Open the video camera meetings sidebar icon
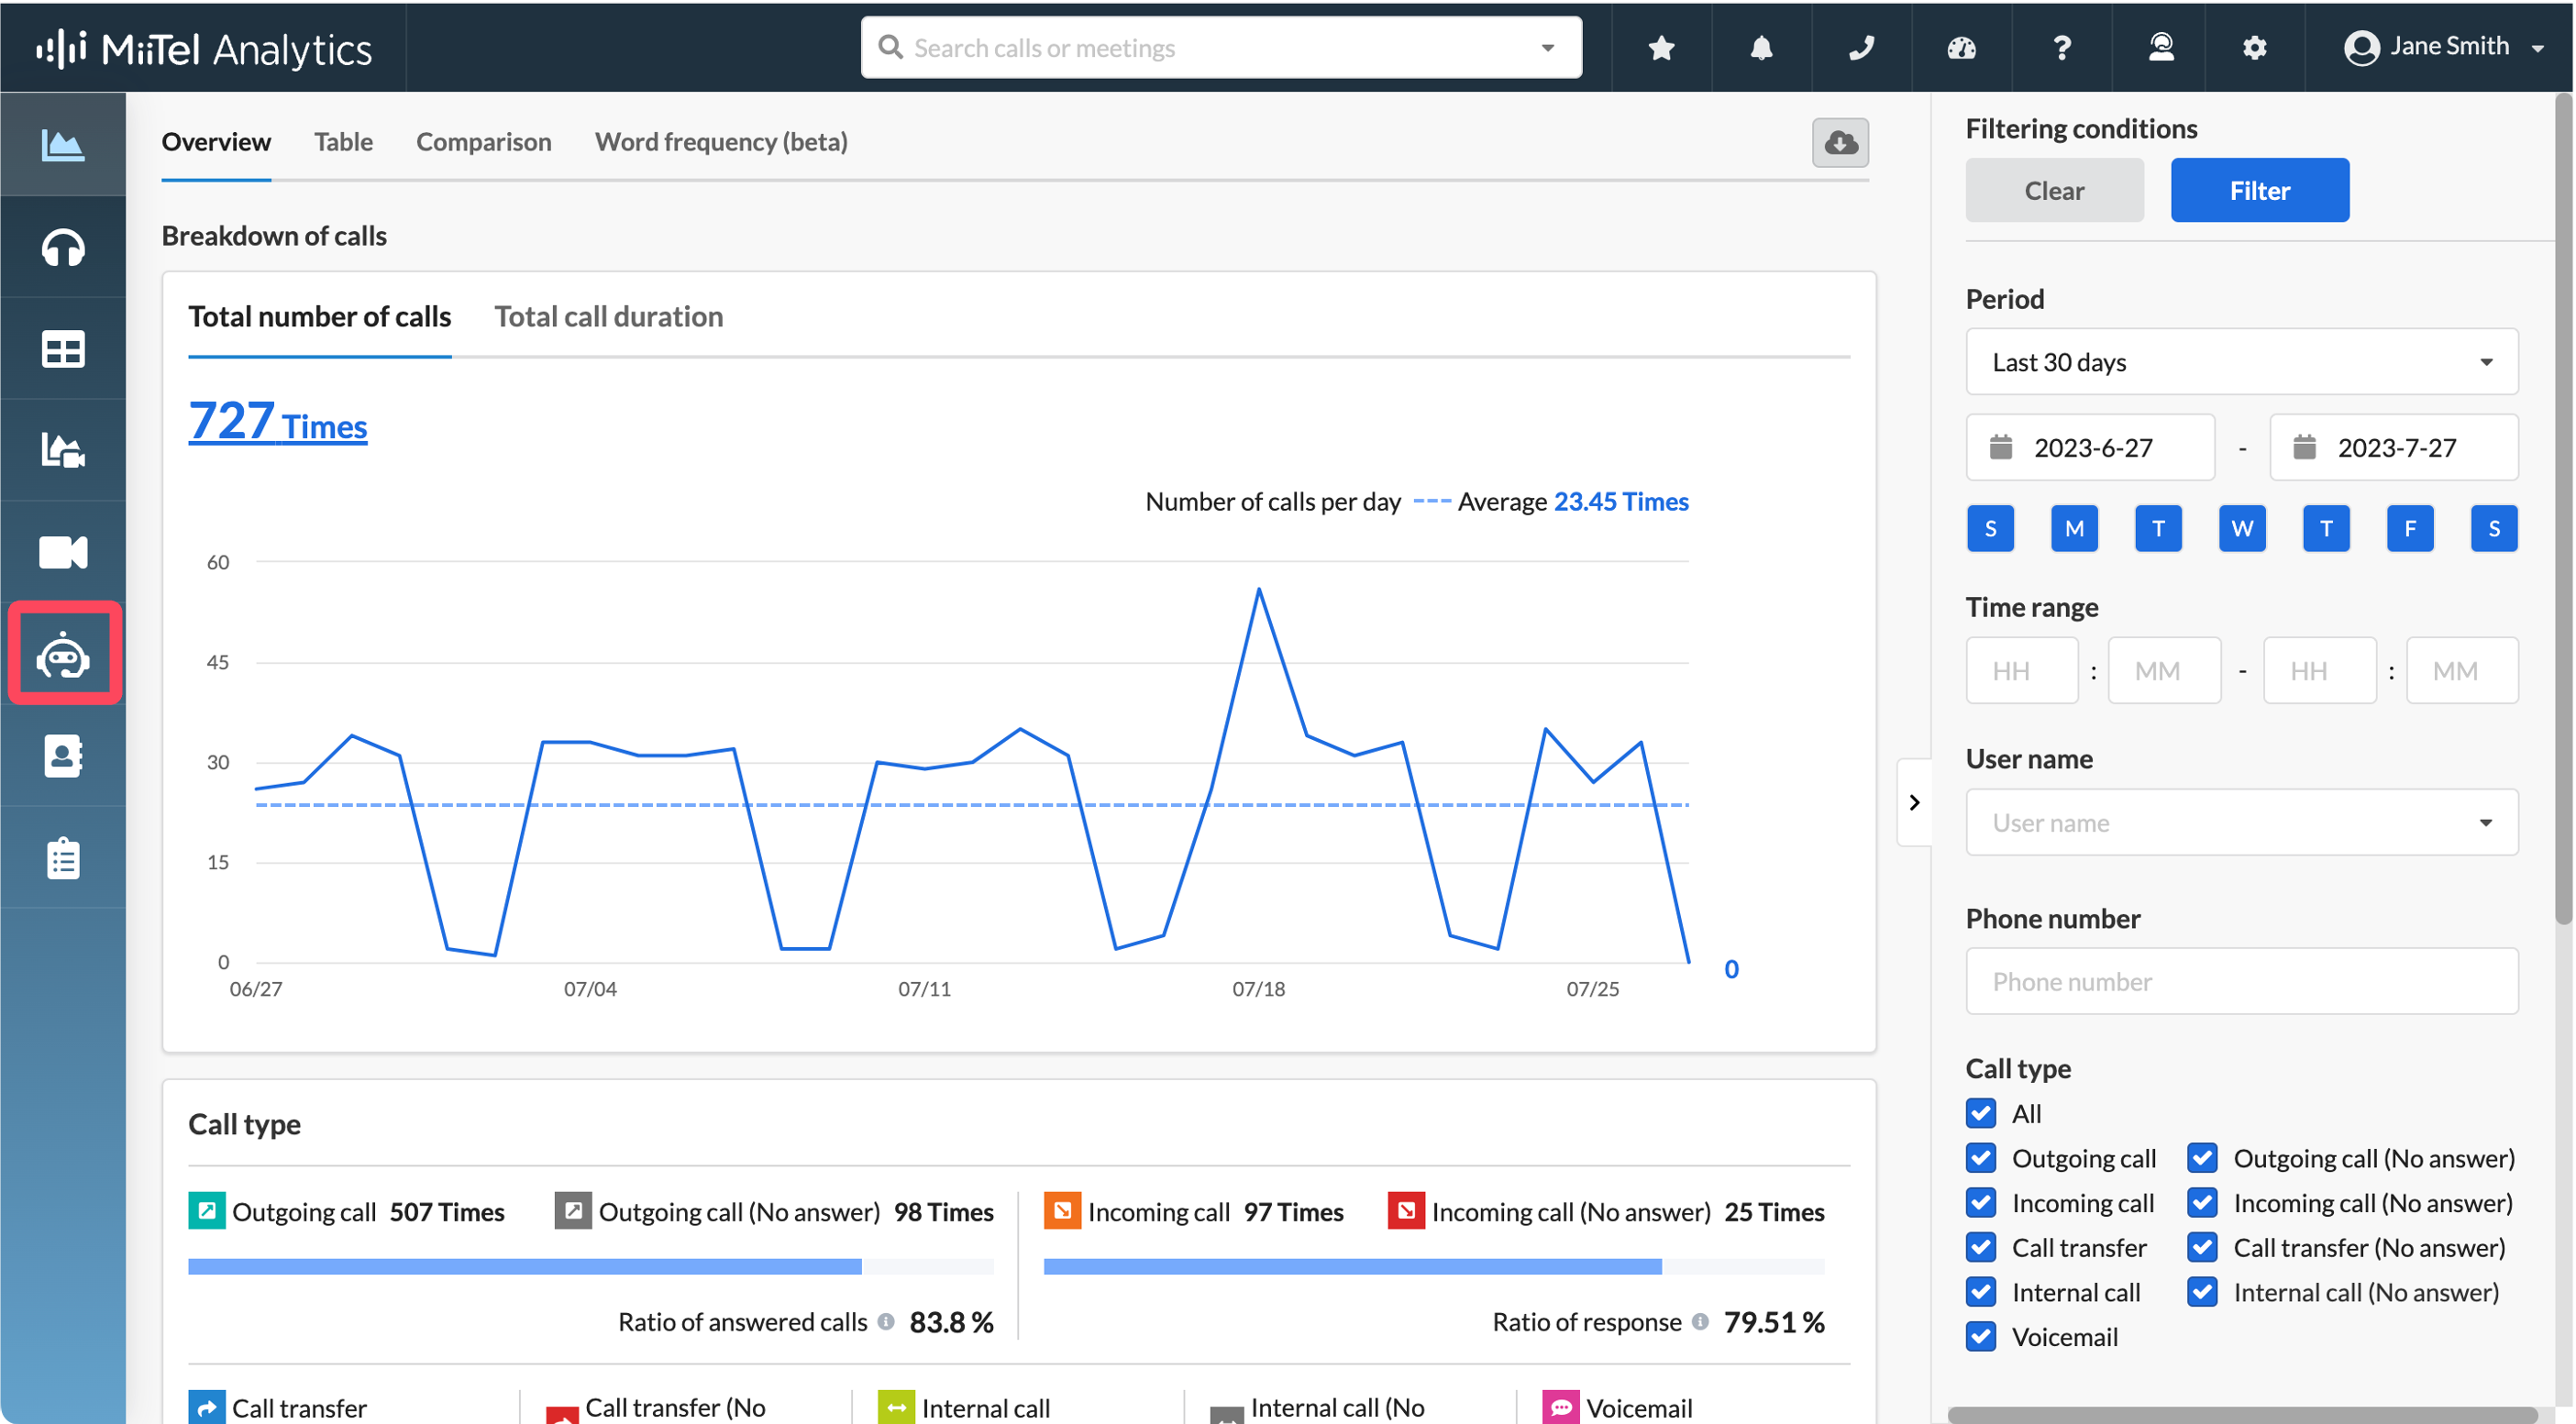The width and height of the screenshot is (2576, 1424). click(63, 552)
